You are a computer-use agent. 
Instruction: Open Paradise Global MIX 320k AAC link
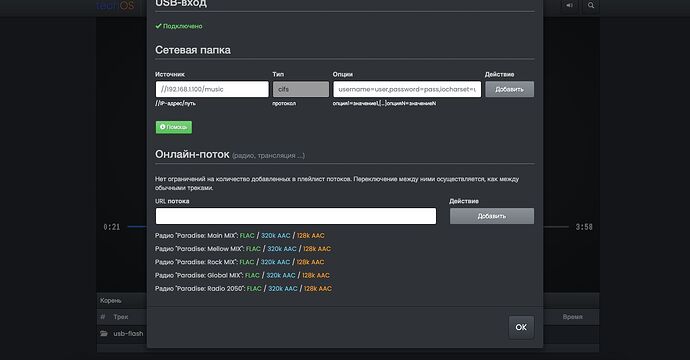[x=281, y=275]
